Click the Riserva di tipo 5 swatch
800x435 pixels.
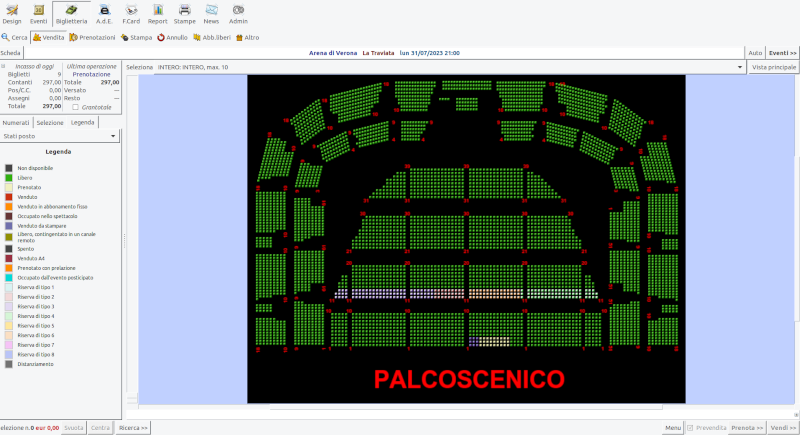(9, 326)
